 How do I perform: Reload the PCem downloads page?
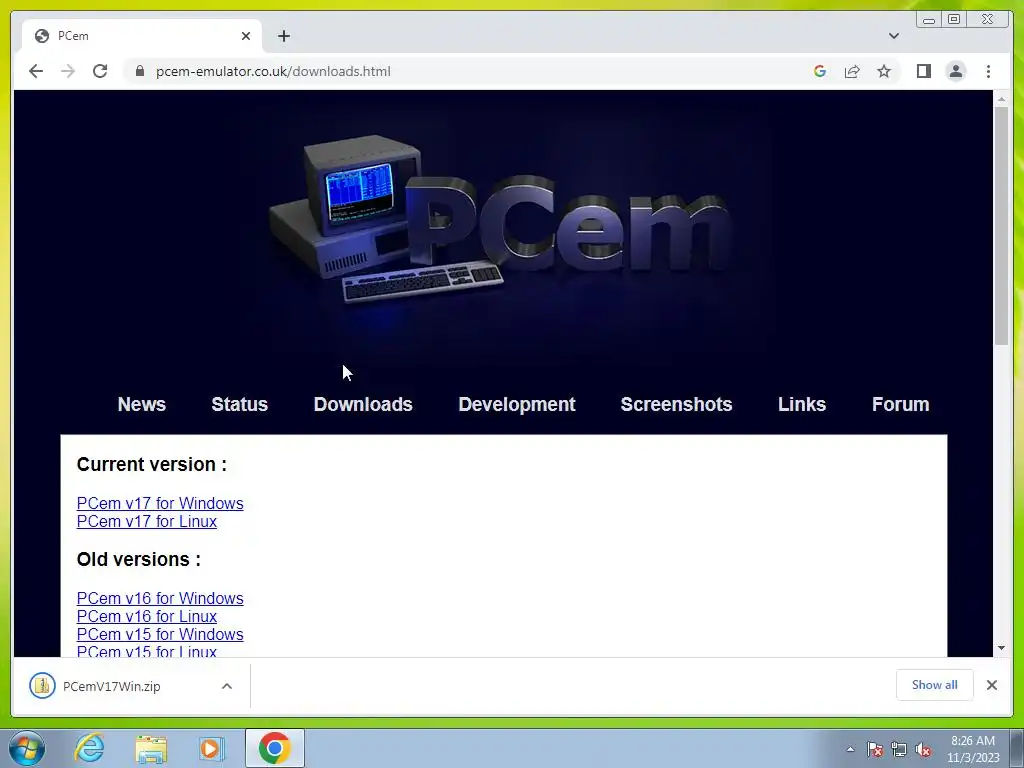[100, 71]
